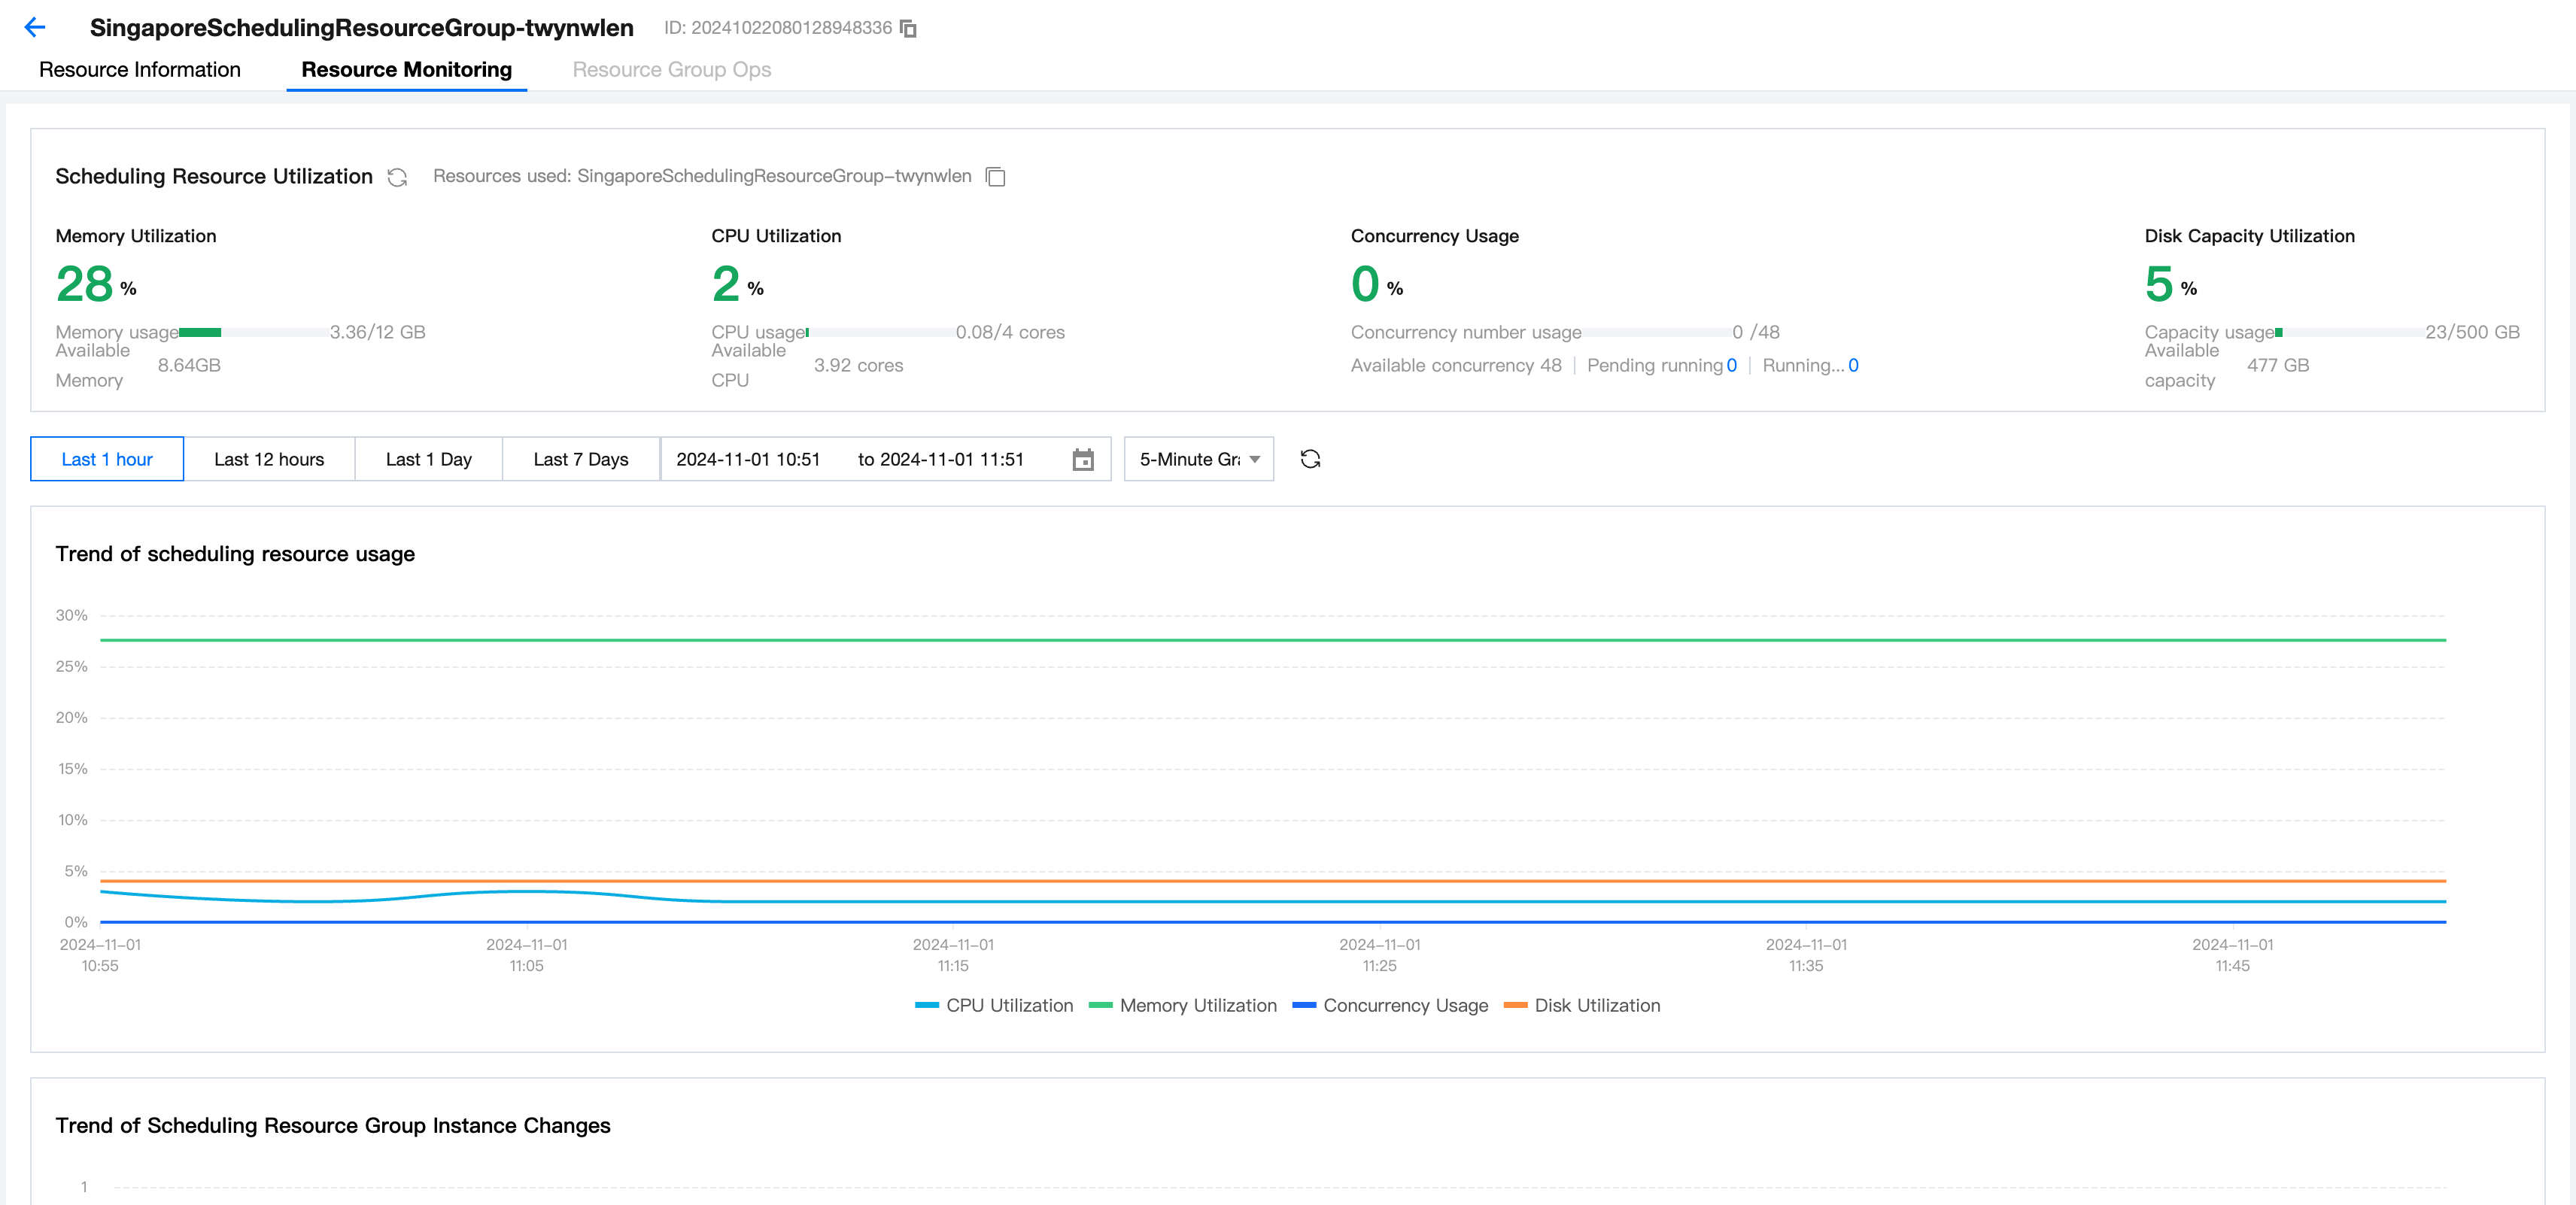The width and height of the screenshot is (2576, 1205).
Task: Select the Last 1 hour range
Action: coord(107,459)
